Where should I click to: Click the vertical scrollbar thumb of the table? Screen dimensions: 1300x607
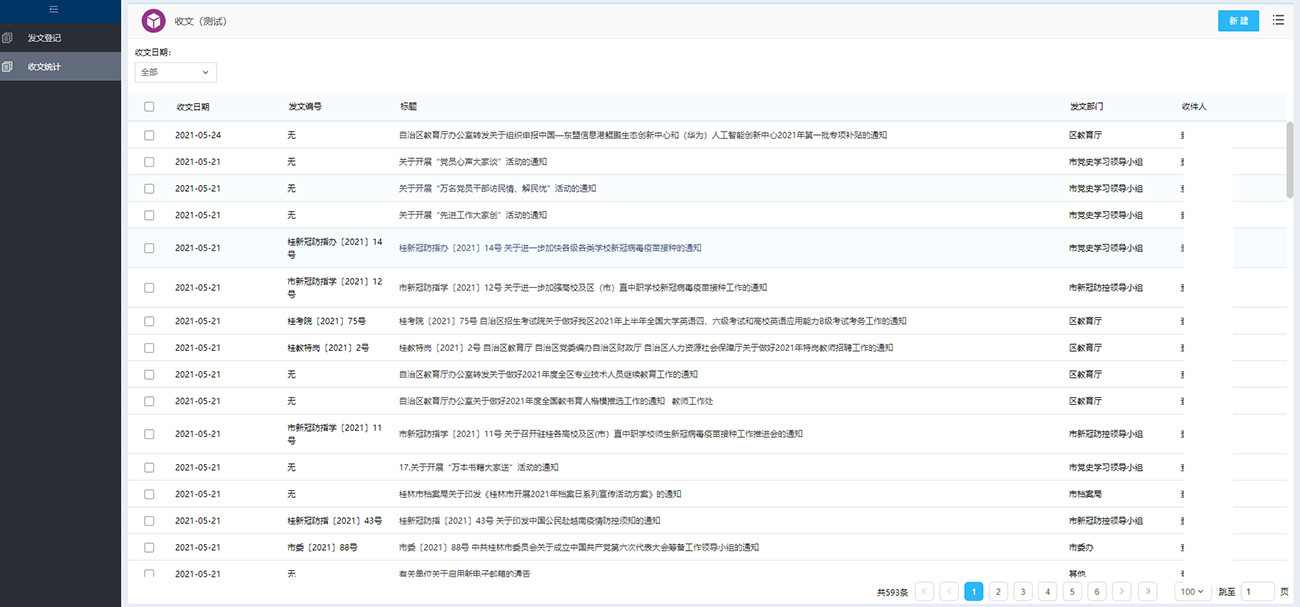click(1290, 161)
